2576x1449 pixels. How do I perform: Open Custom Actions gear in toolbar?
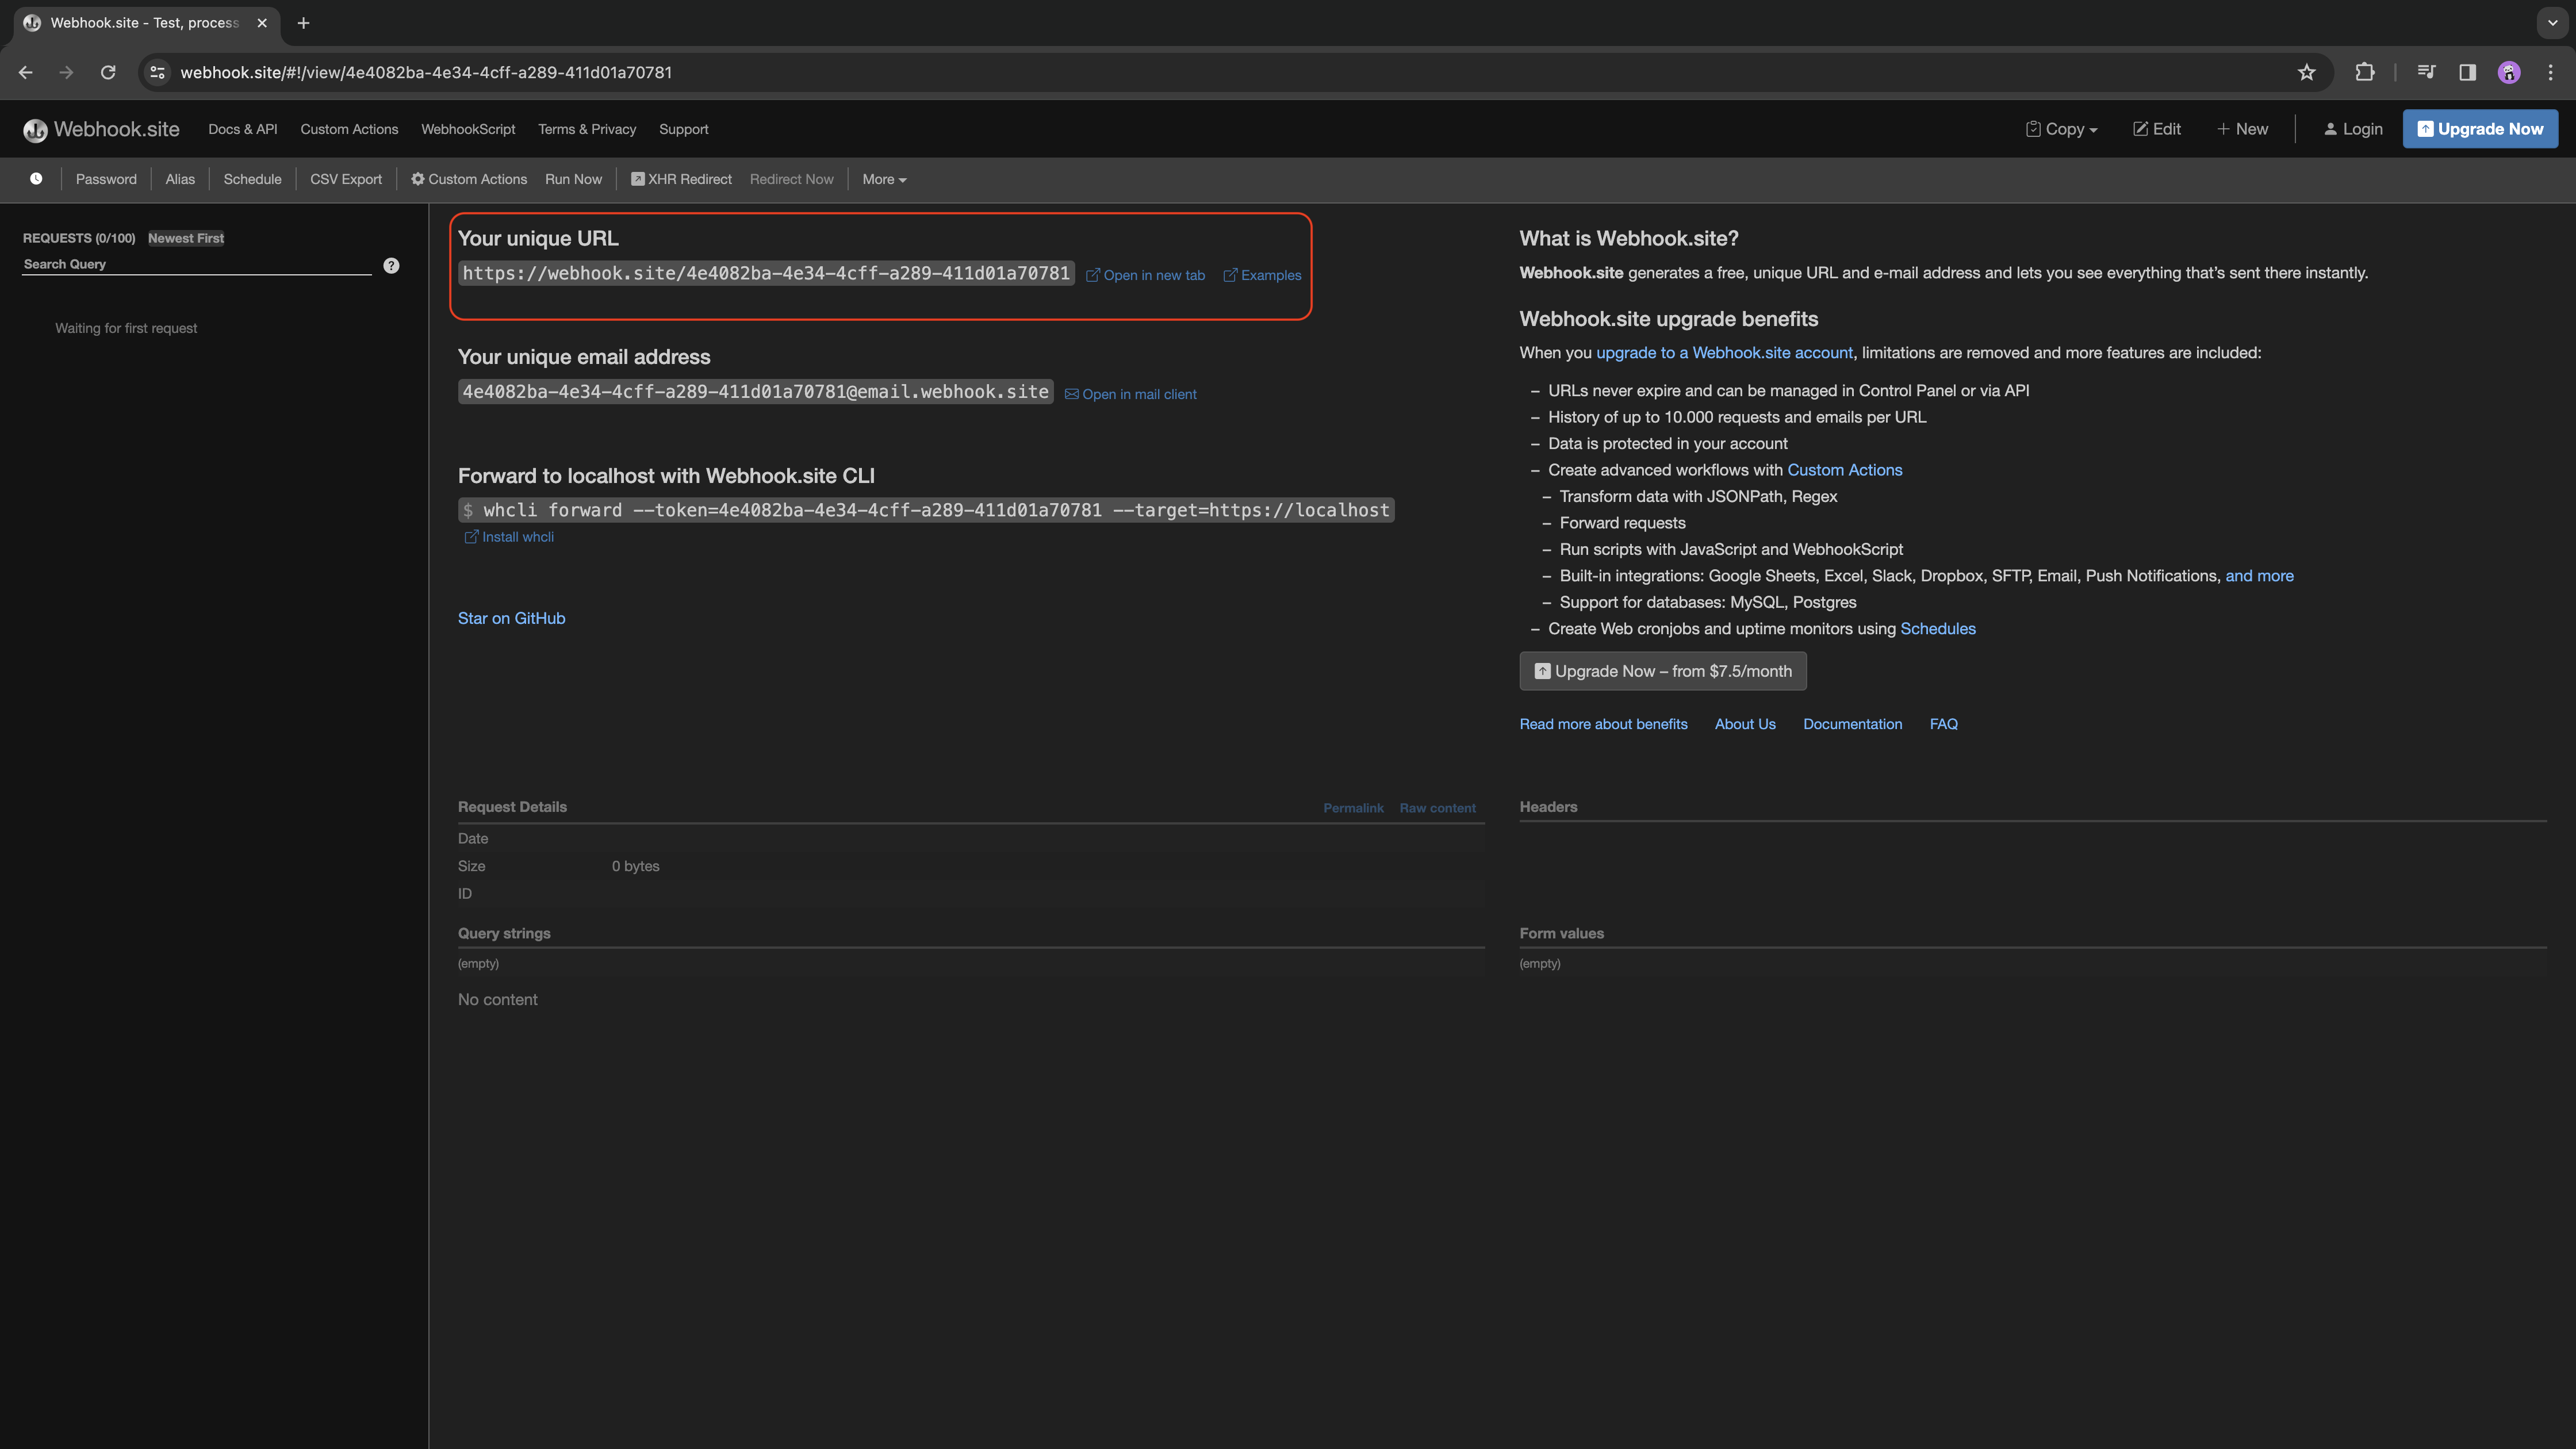(469, 179)
